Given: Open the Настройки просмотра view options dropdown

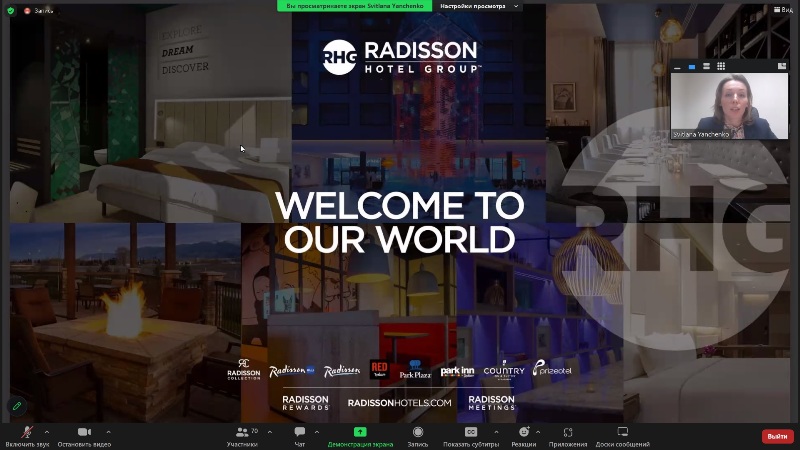Looking at the screenshot, I should click(x=479, y=6).
